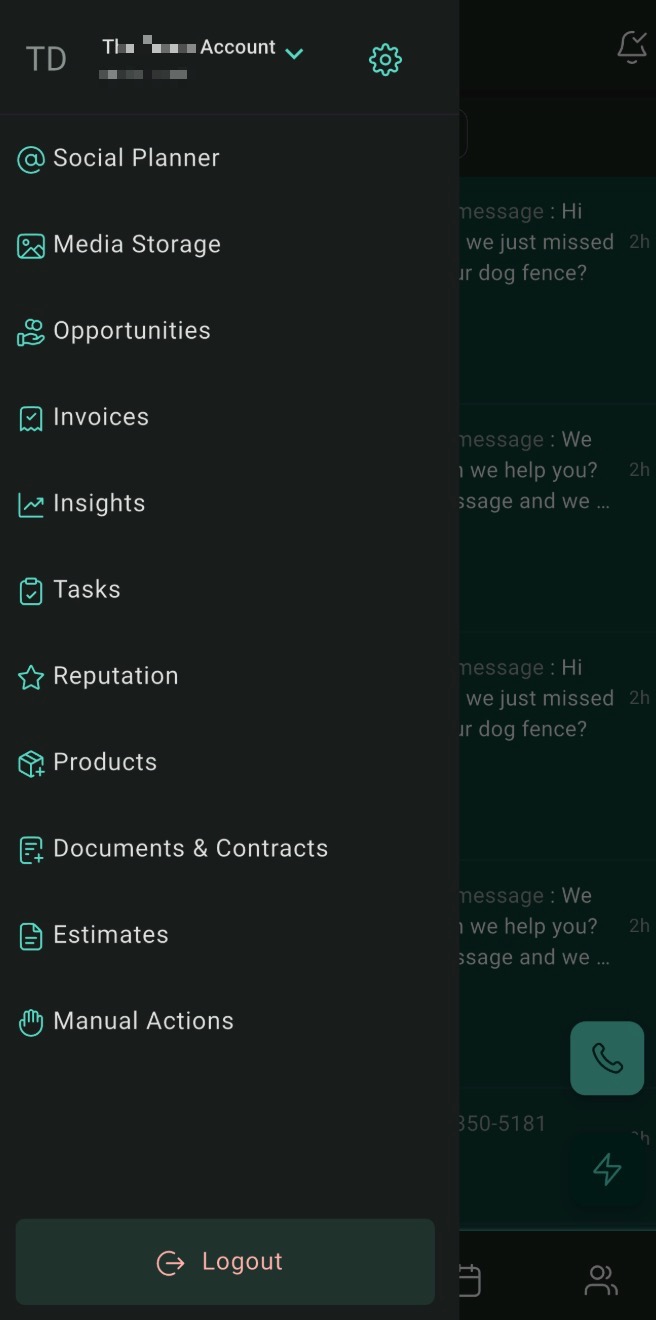Click the Reputation star icon
This screenshot has height=1320, width=656.
[x=31, y=678]
